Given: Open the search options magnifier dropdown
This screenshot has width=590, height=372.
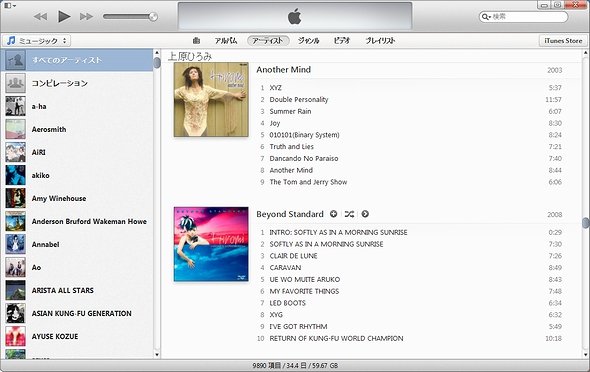Looking at the screenshot, I should point(486,17).
